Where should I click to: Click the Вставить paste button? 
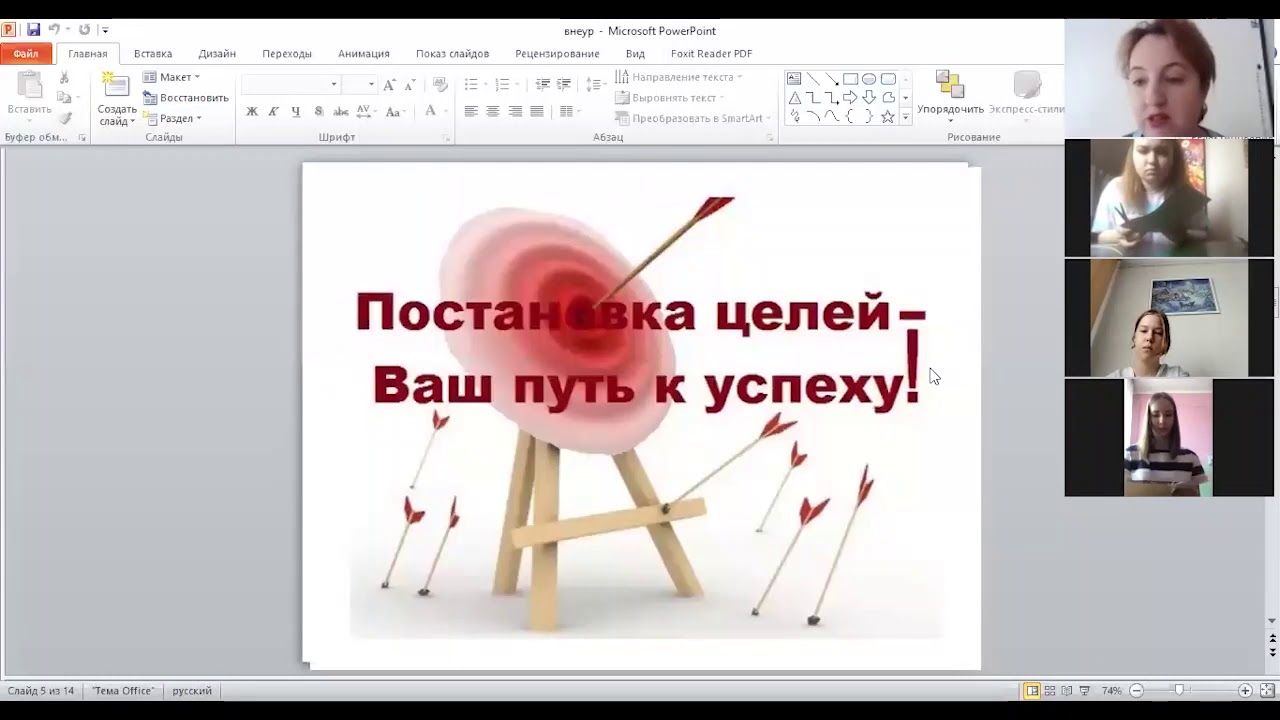(x=29, y=94)
